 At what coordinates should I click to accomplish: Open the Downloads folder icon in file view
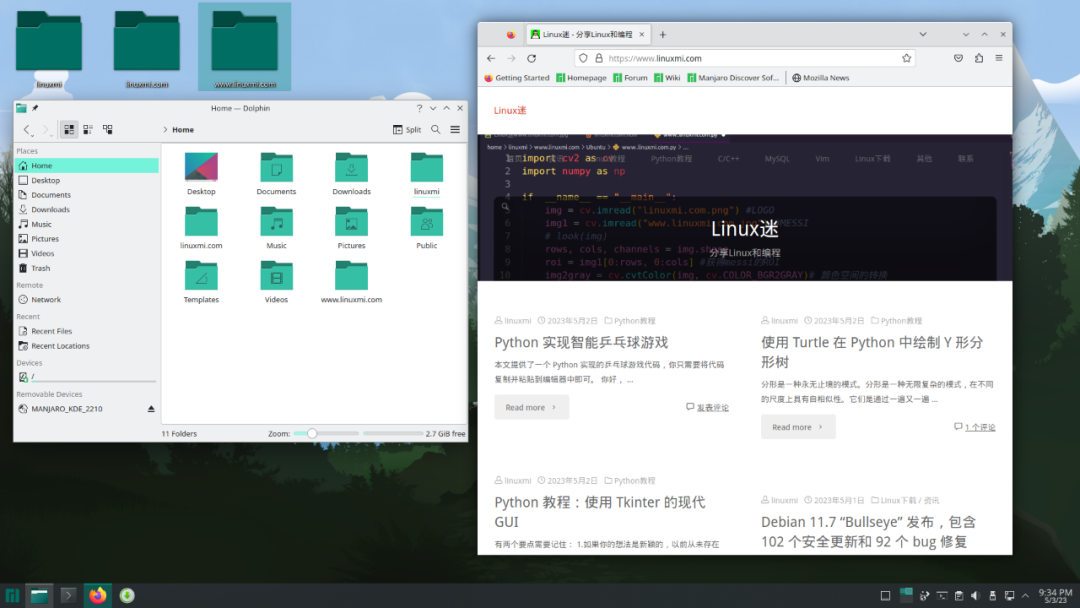[x=351, y=174]
